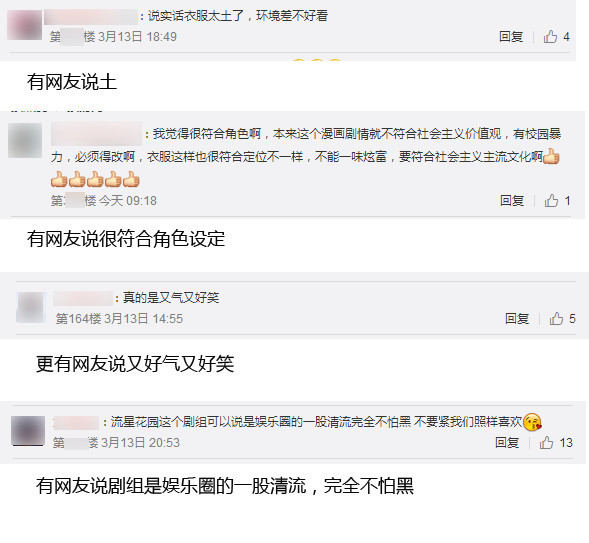
Task: Open username of the 09:18 commenter
Action: click(x=97, y=134)
